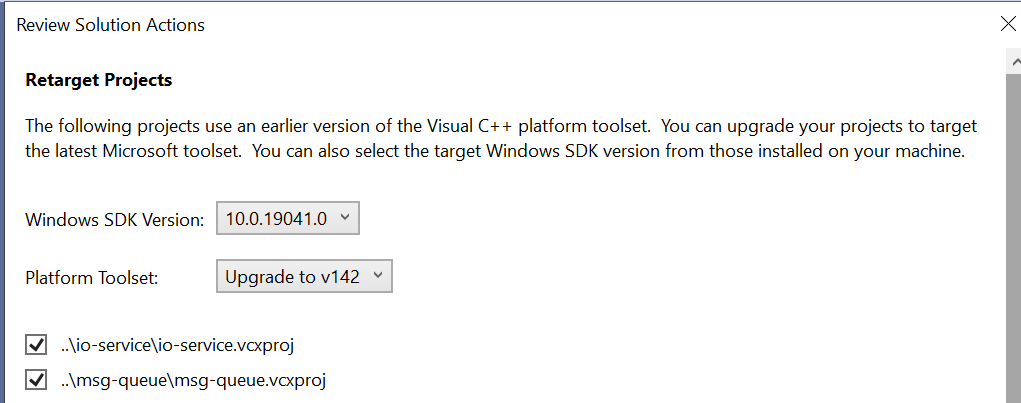Close the Review Solution Actions dialog

point(1007,24)
